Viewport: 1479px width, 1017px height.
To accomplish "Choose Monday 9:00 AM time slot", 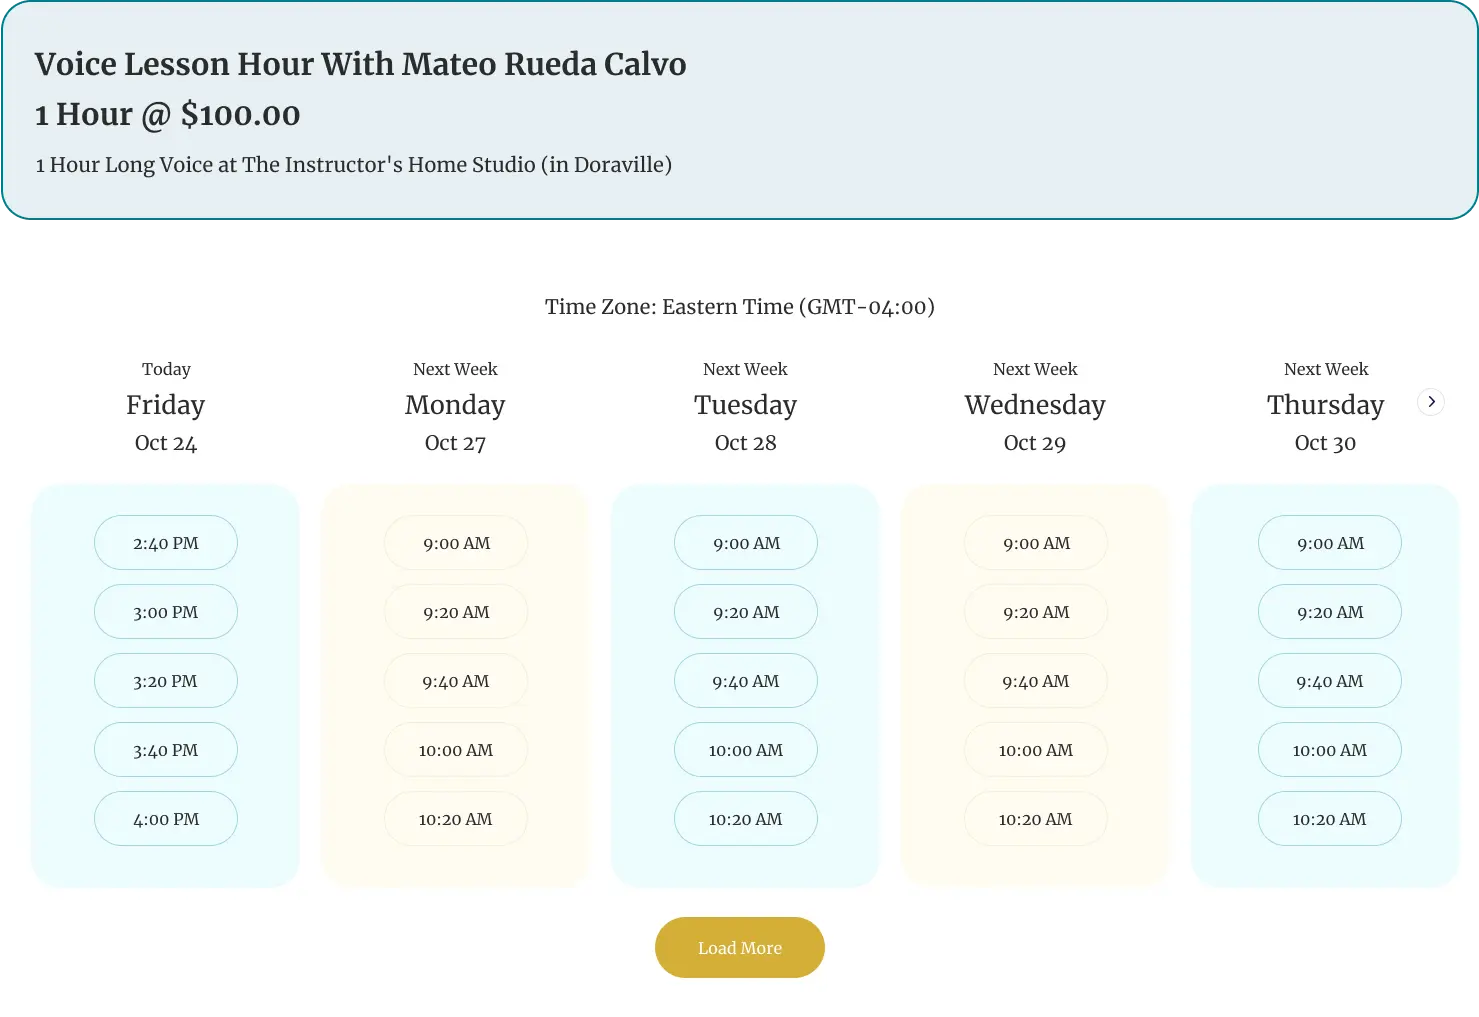I will [x=456, y=543].
